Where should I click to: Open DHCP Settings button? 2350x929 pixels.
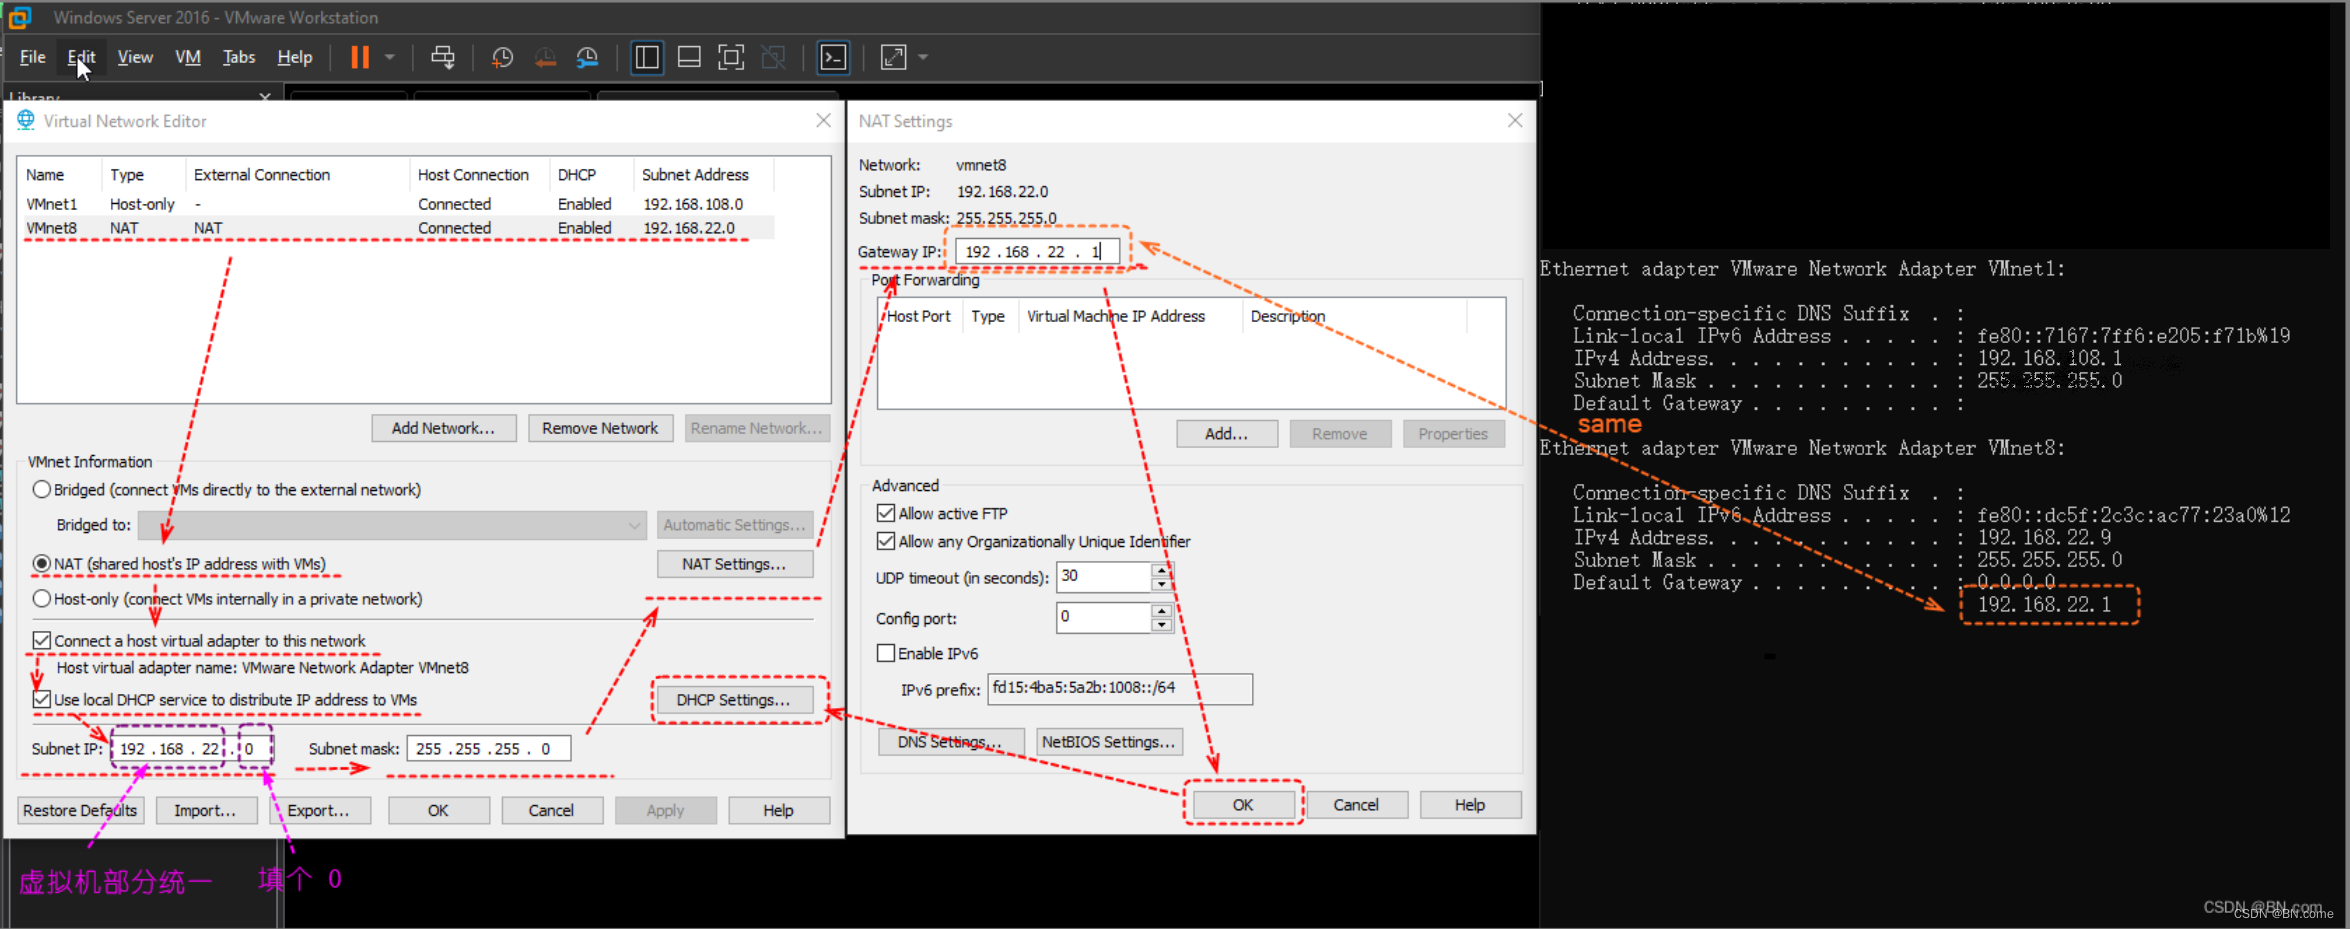[733, 700]
